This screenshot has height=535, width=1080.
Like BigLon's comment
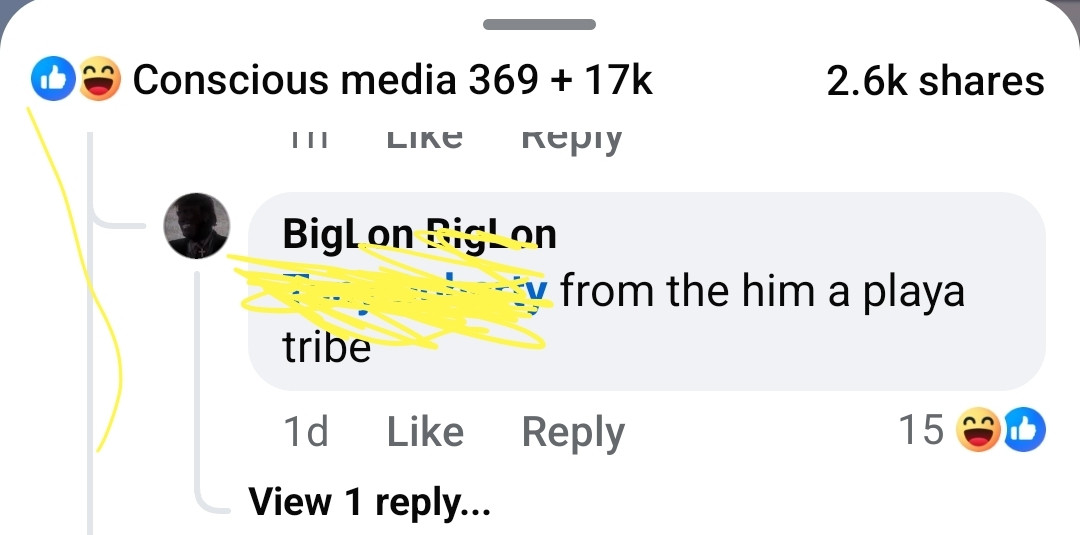click(x=425, y=432)
